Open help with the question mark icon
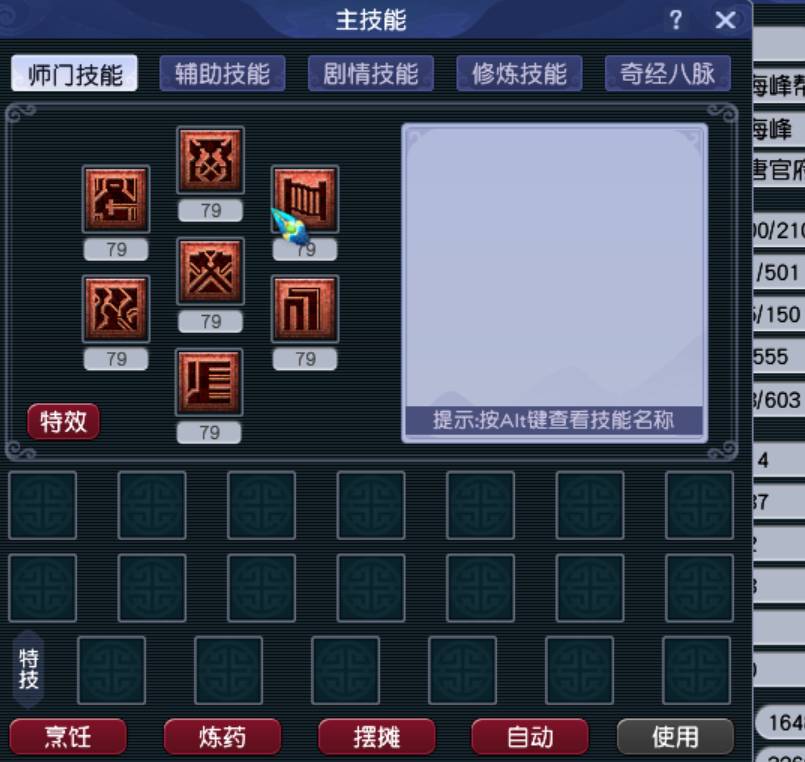Viewport: 805px width, 762px height. 676,21
